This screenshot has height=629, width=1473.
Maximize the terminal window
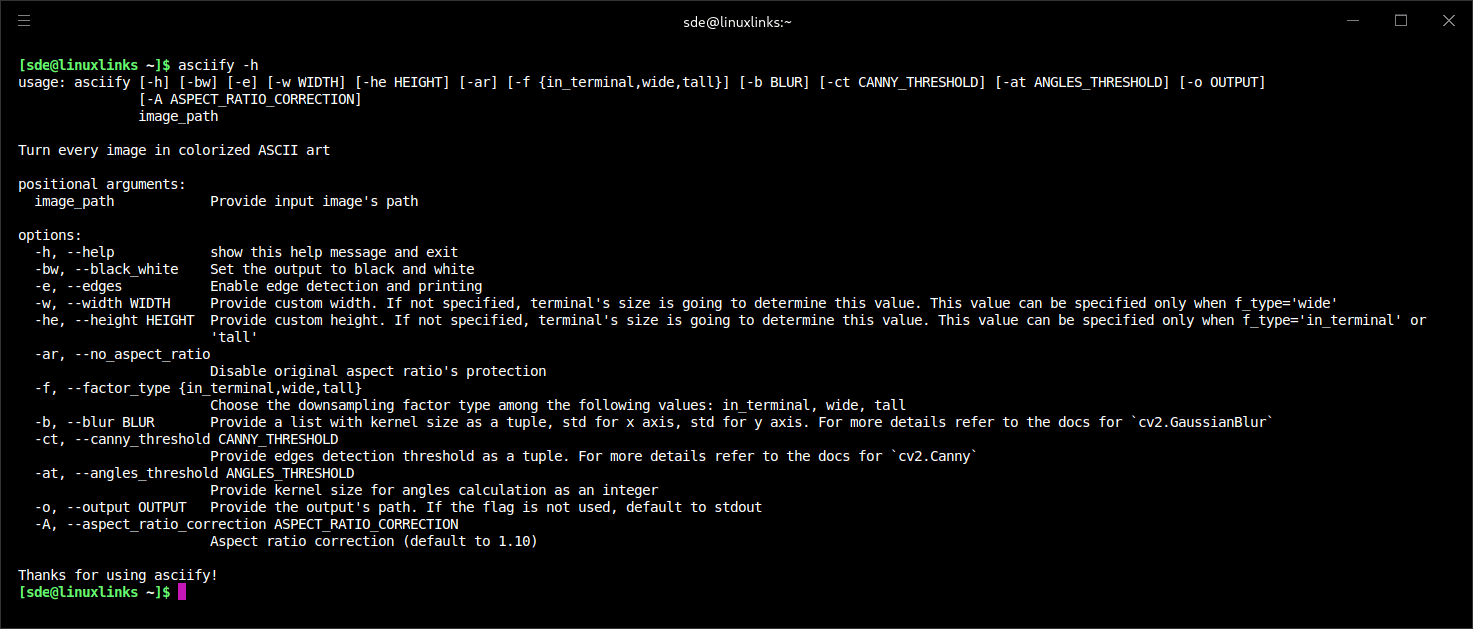pos(1401,20)
